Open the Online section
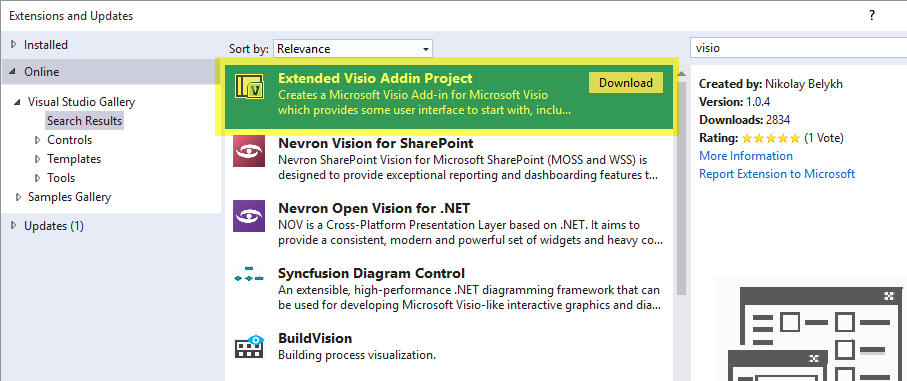 click(x=42, y=72)
